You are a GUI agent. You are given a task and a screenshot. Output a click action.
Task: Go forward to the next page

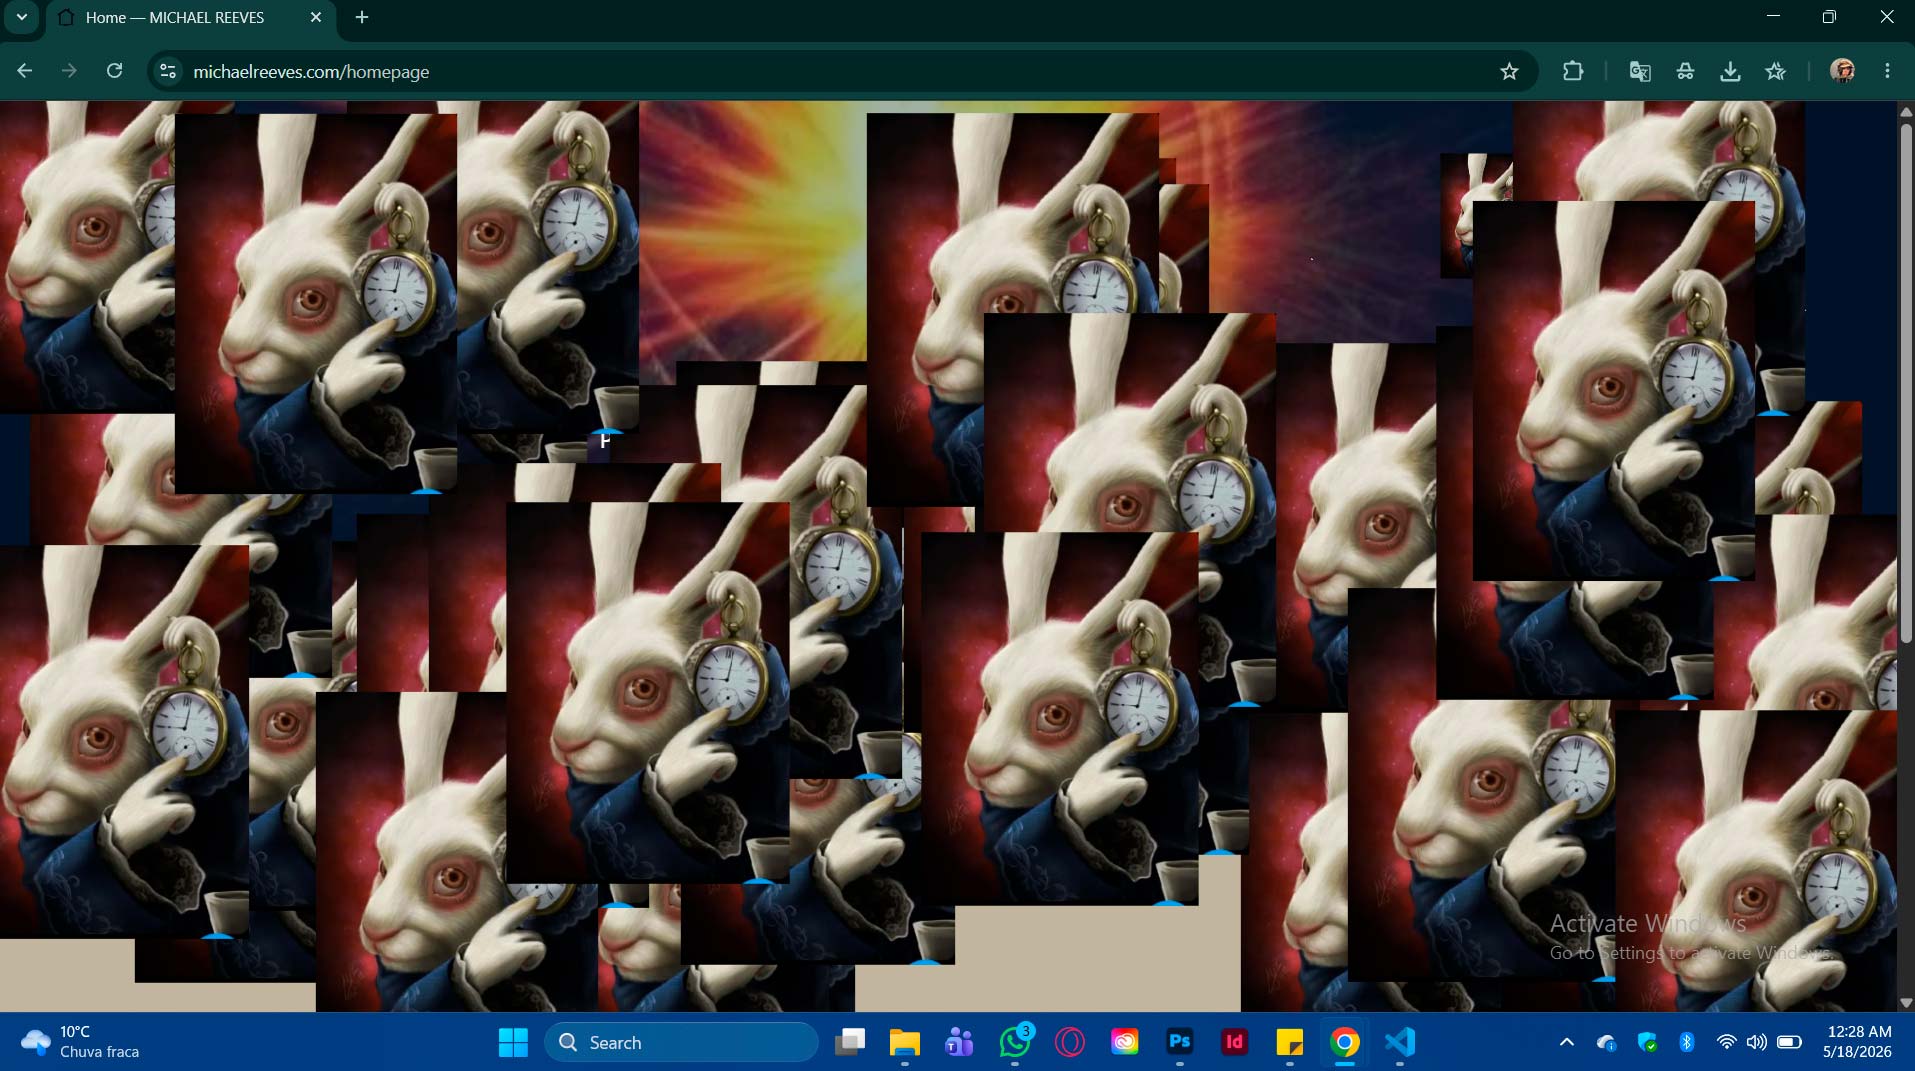pyautogui.click(x=69, y=71)
